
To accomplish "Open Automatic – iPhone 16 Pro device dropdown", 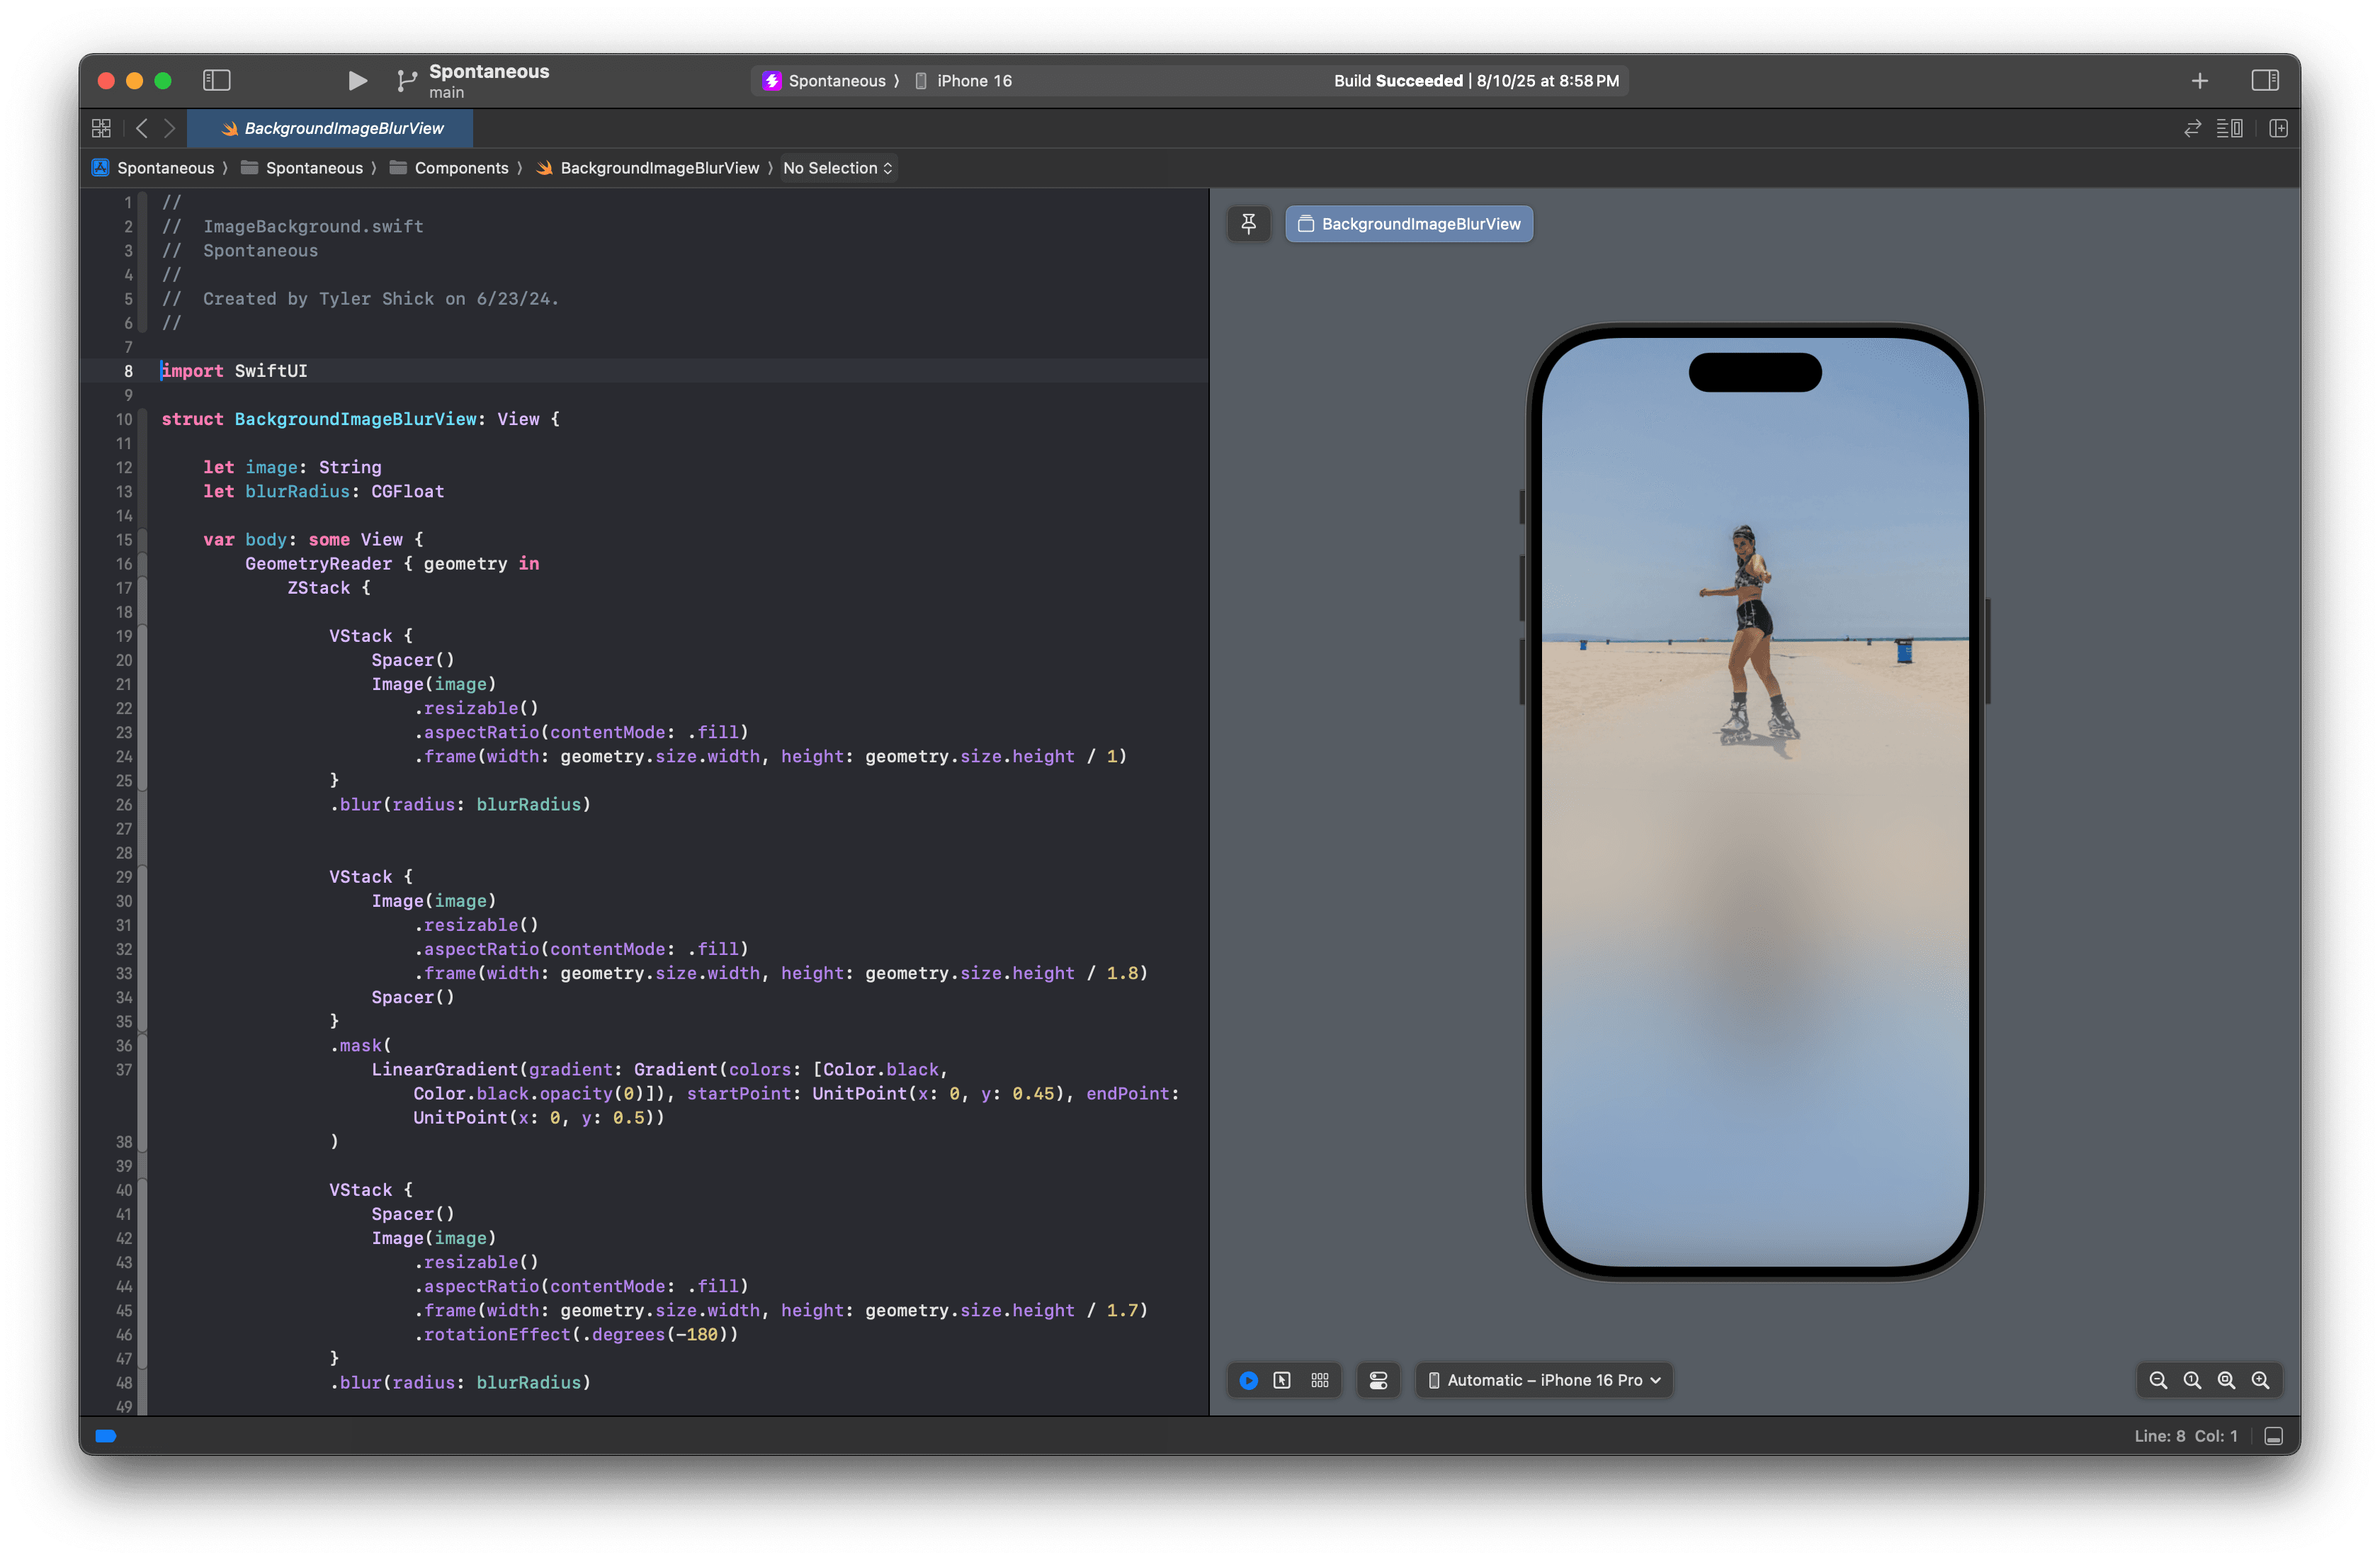I will (1544, 1380).
